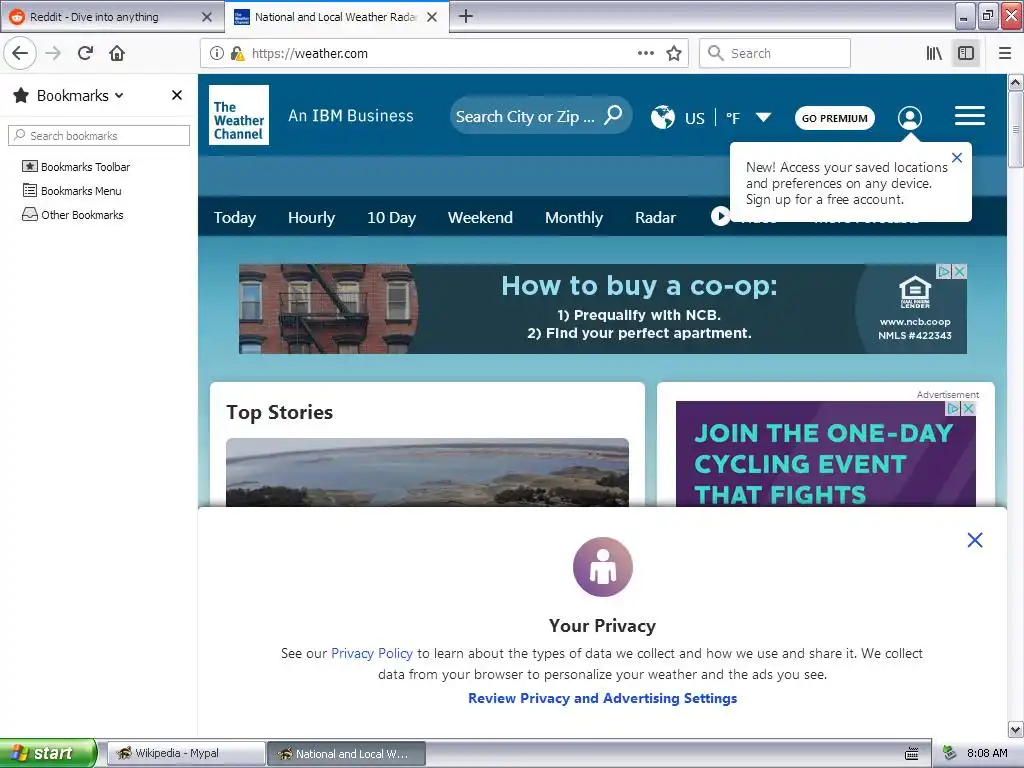Close the Bookmarks sidebar

click(176, 95)
